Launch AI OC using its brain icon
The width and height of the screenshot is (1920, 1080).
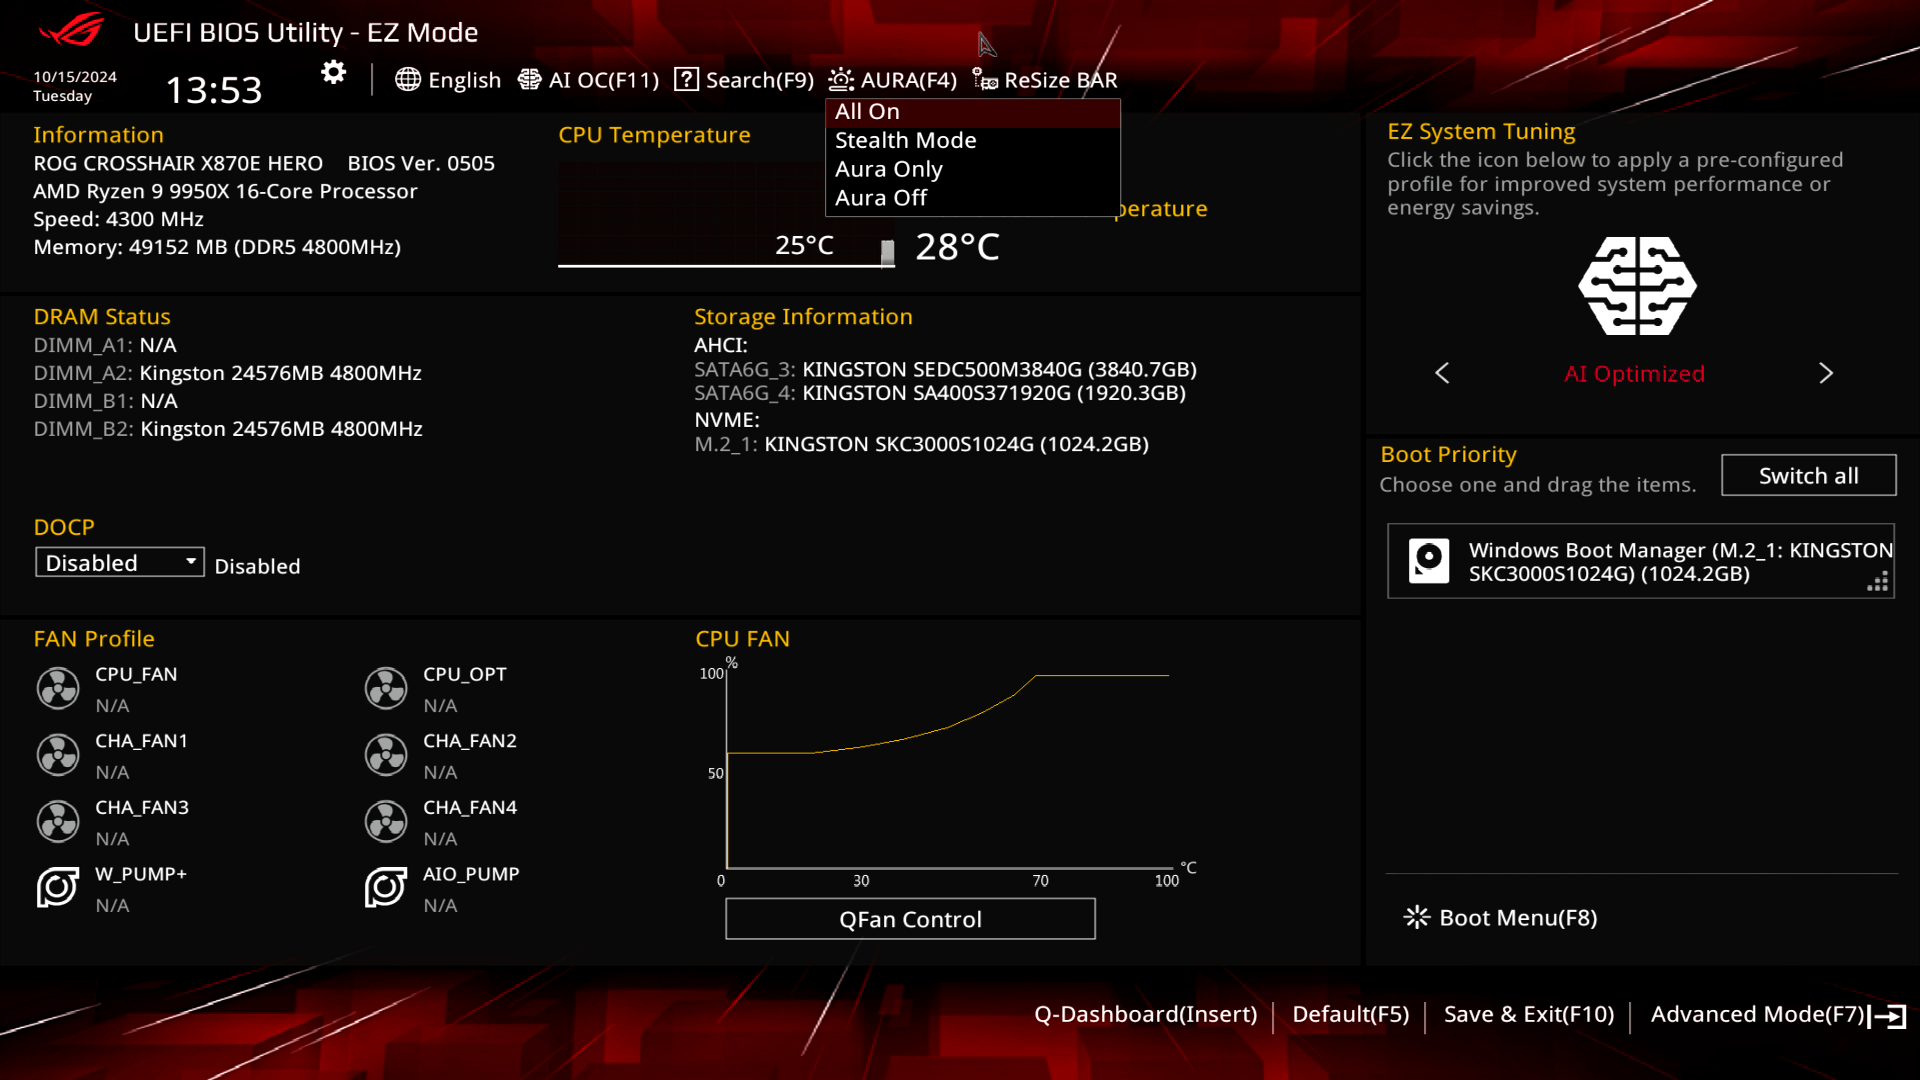click(x=529, y=79)
